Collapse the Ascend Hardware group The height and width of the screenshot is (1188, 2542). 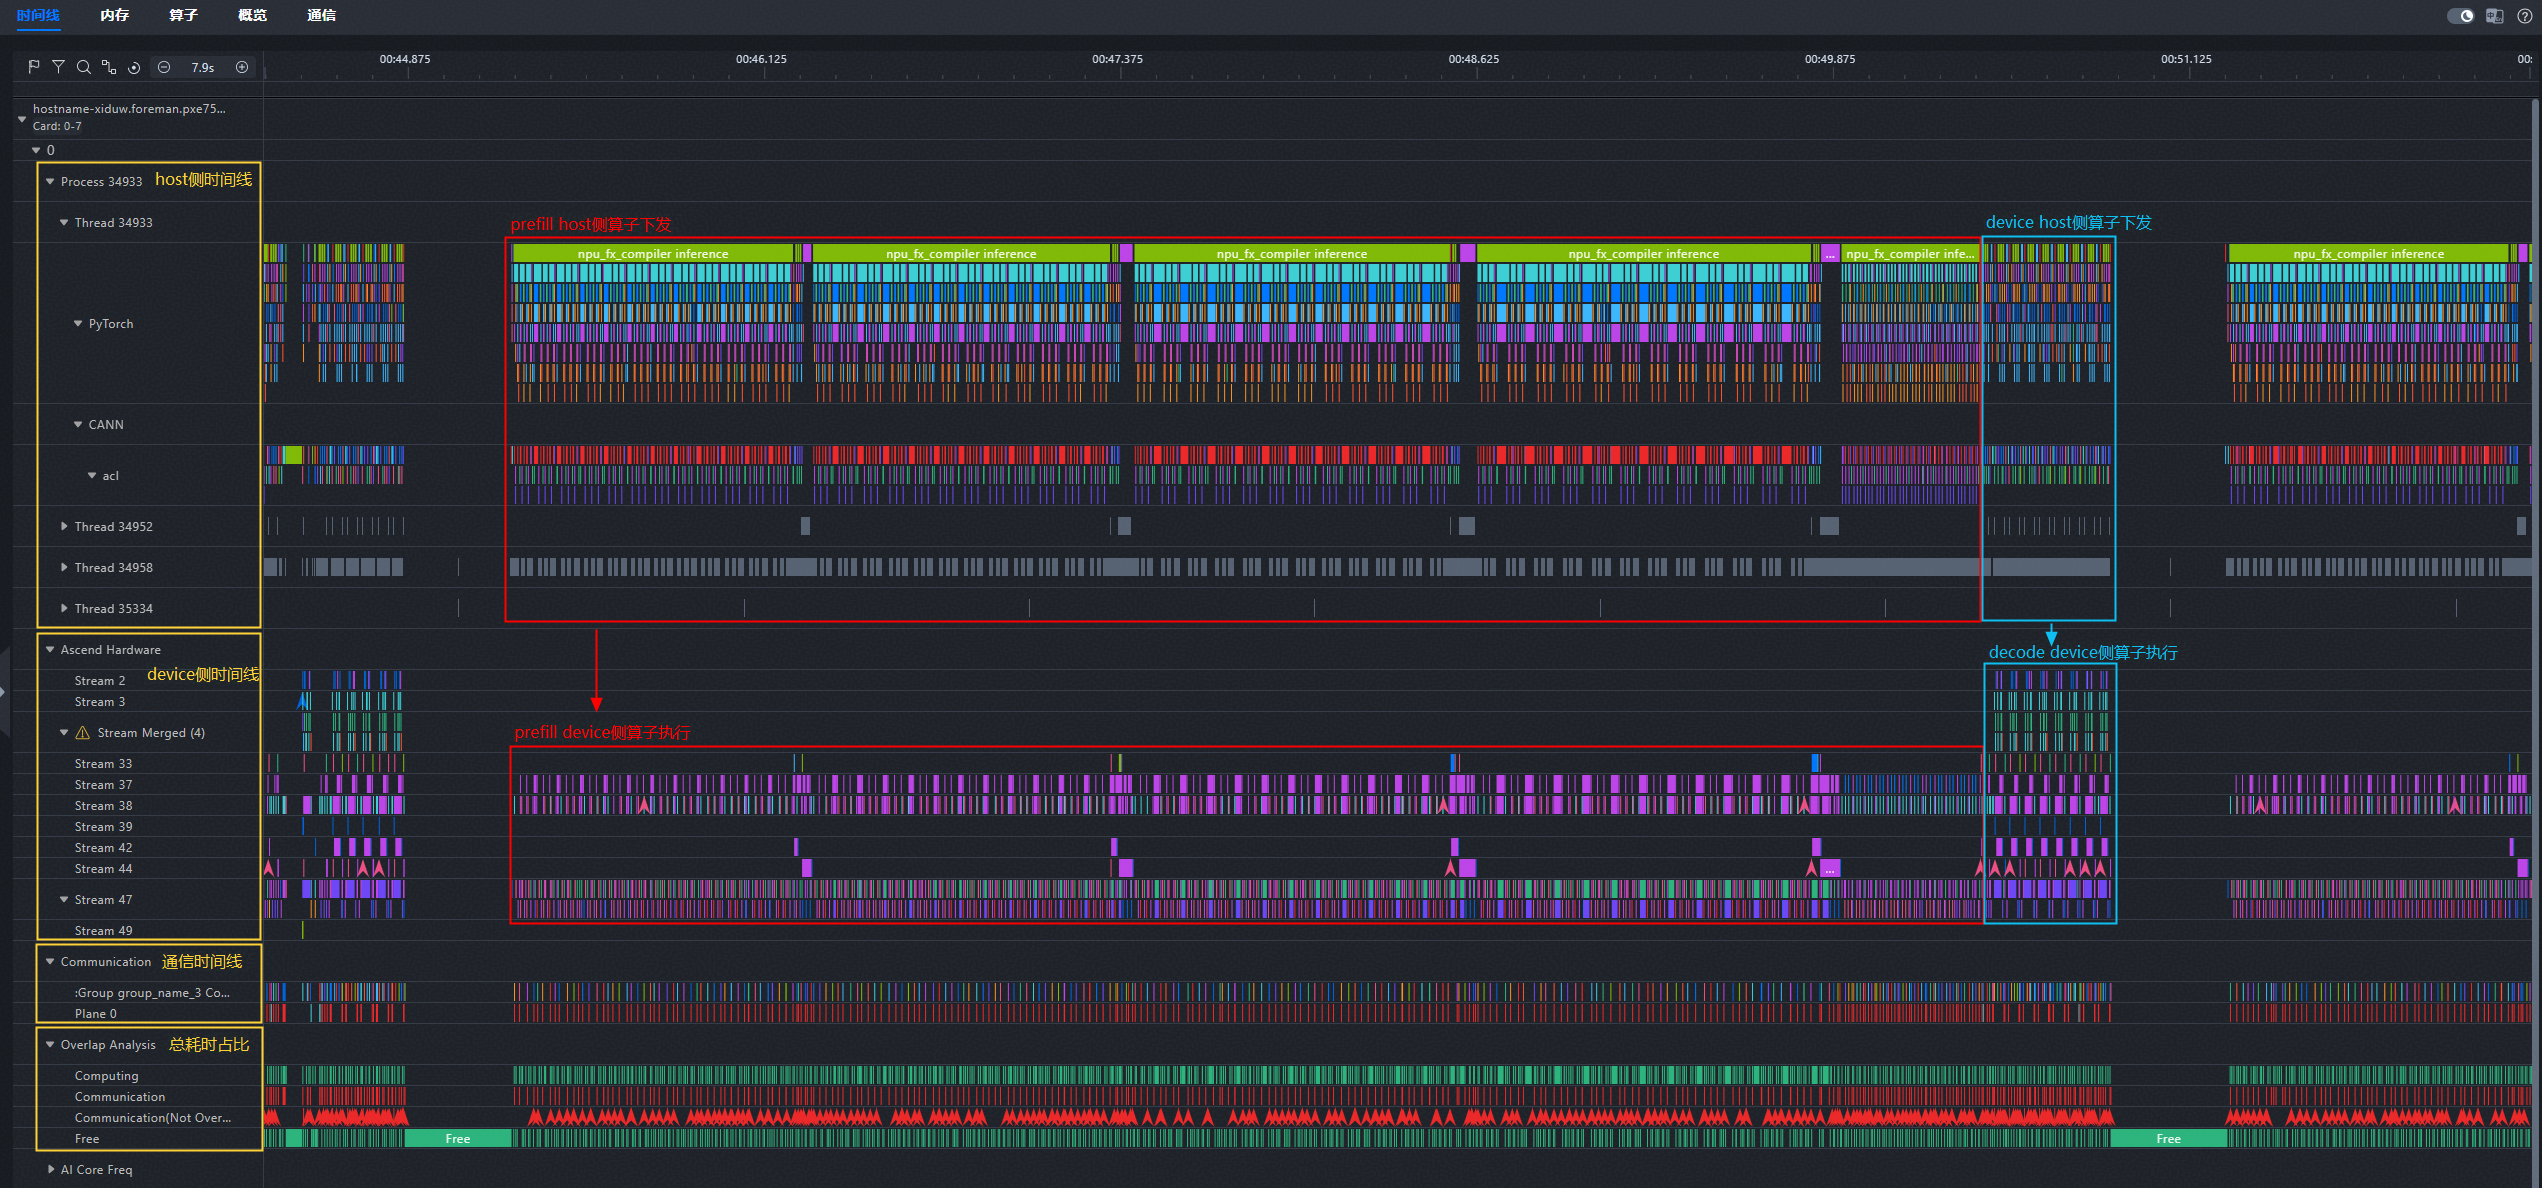(50, 650)
